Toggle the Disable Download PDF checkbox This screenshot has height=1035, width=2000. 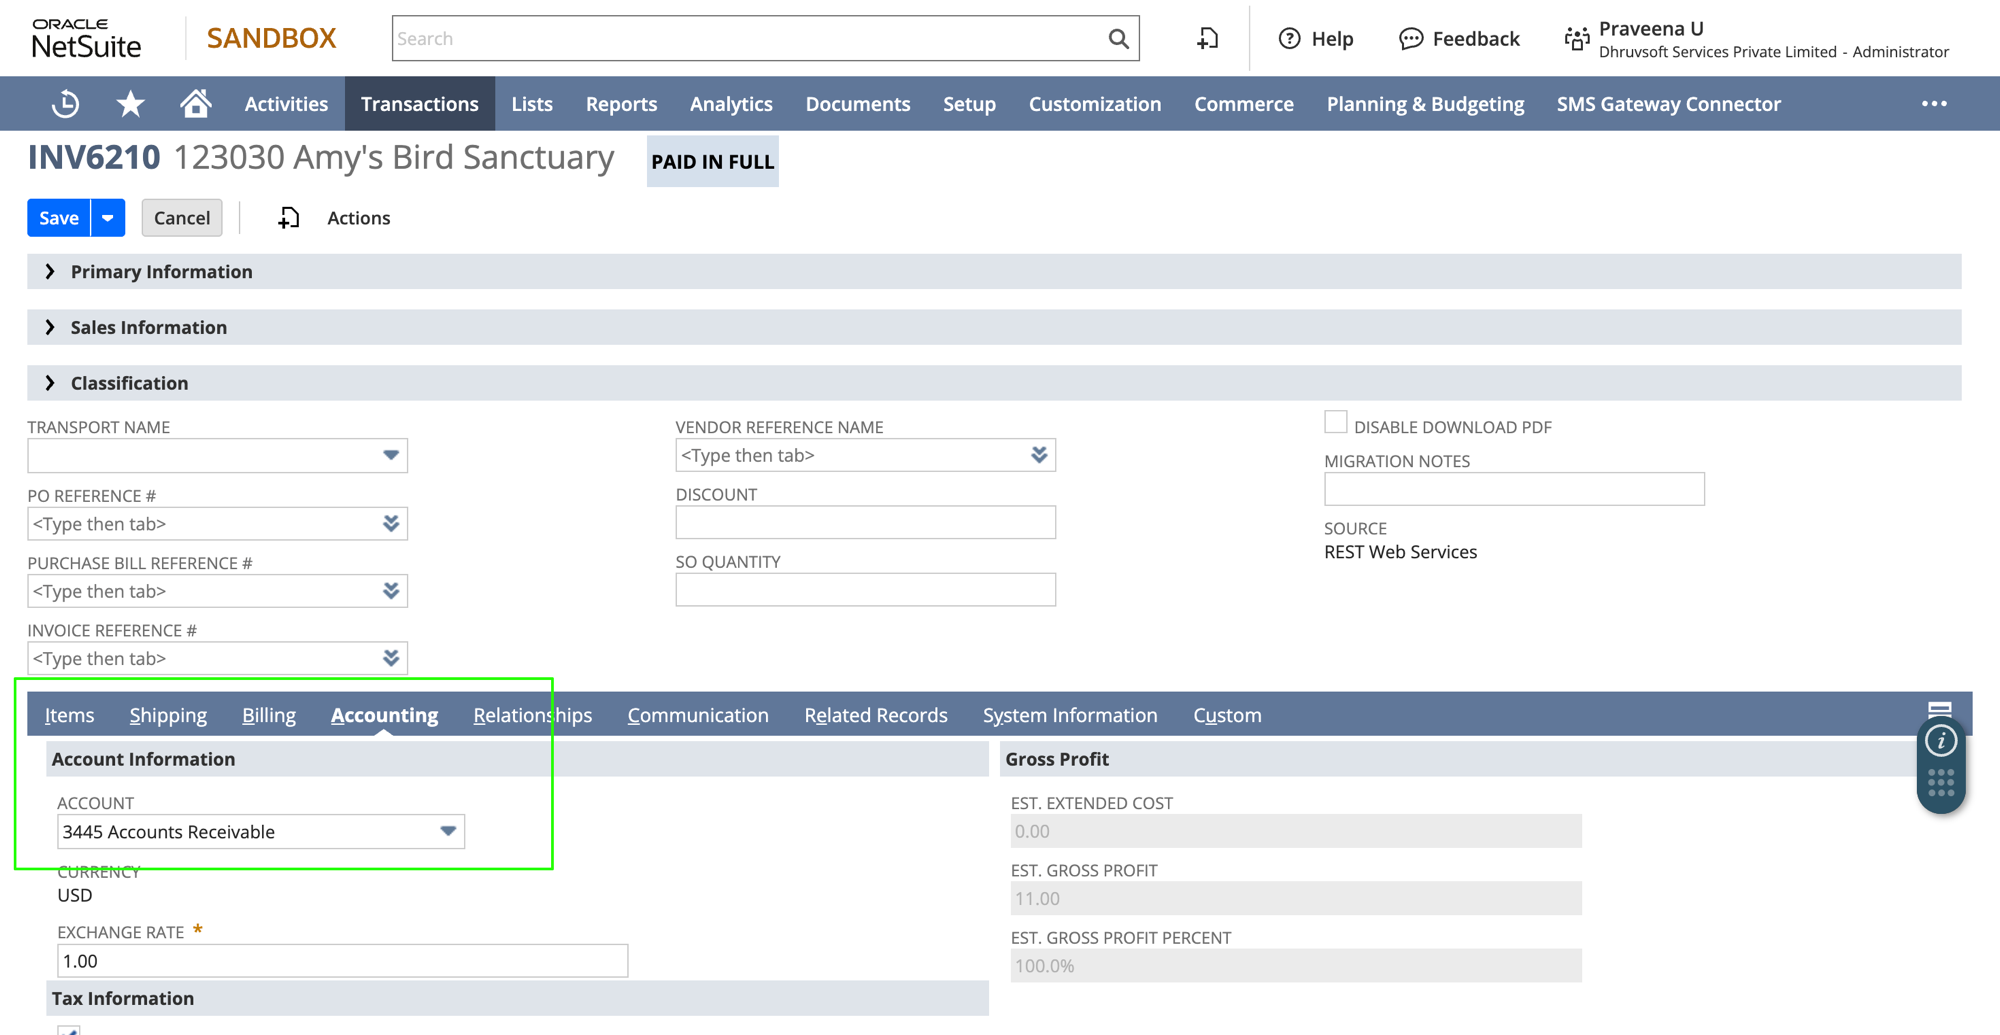point(1335,422)
